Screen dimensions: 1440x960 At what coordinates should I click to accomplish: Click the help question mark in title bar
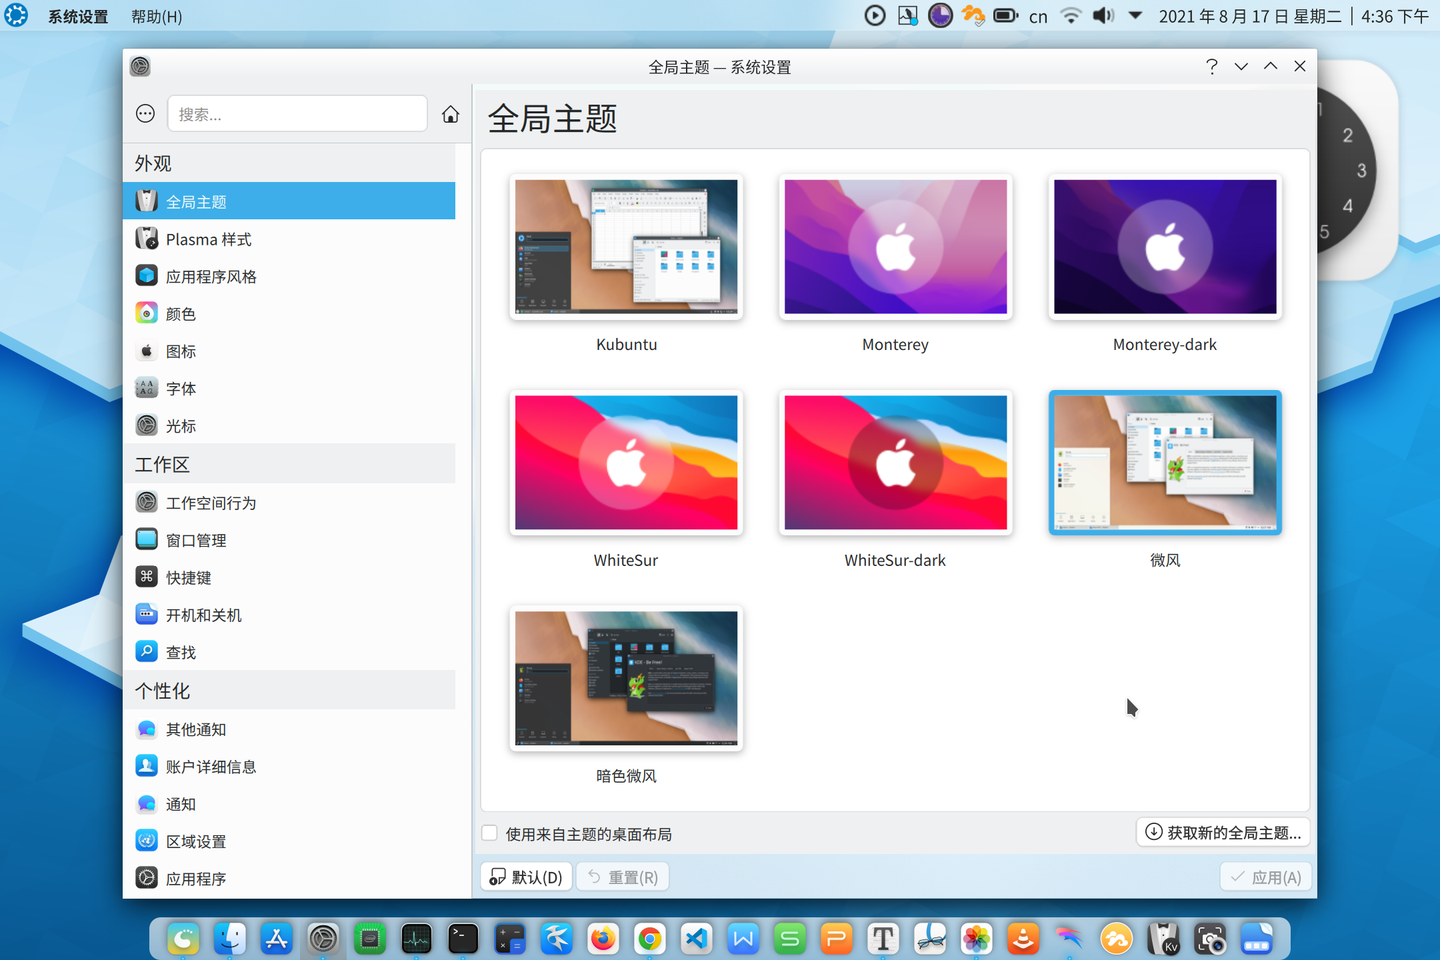point(1212,66)
